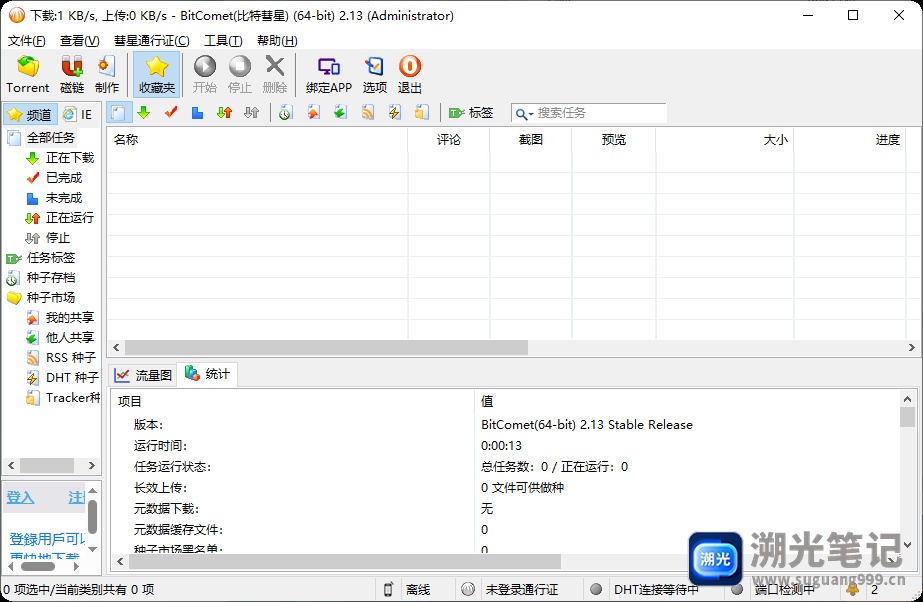Select 种子市场 folder in the sidebar tree
The image size is (923, 602).
(x=51, y=298)
